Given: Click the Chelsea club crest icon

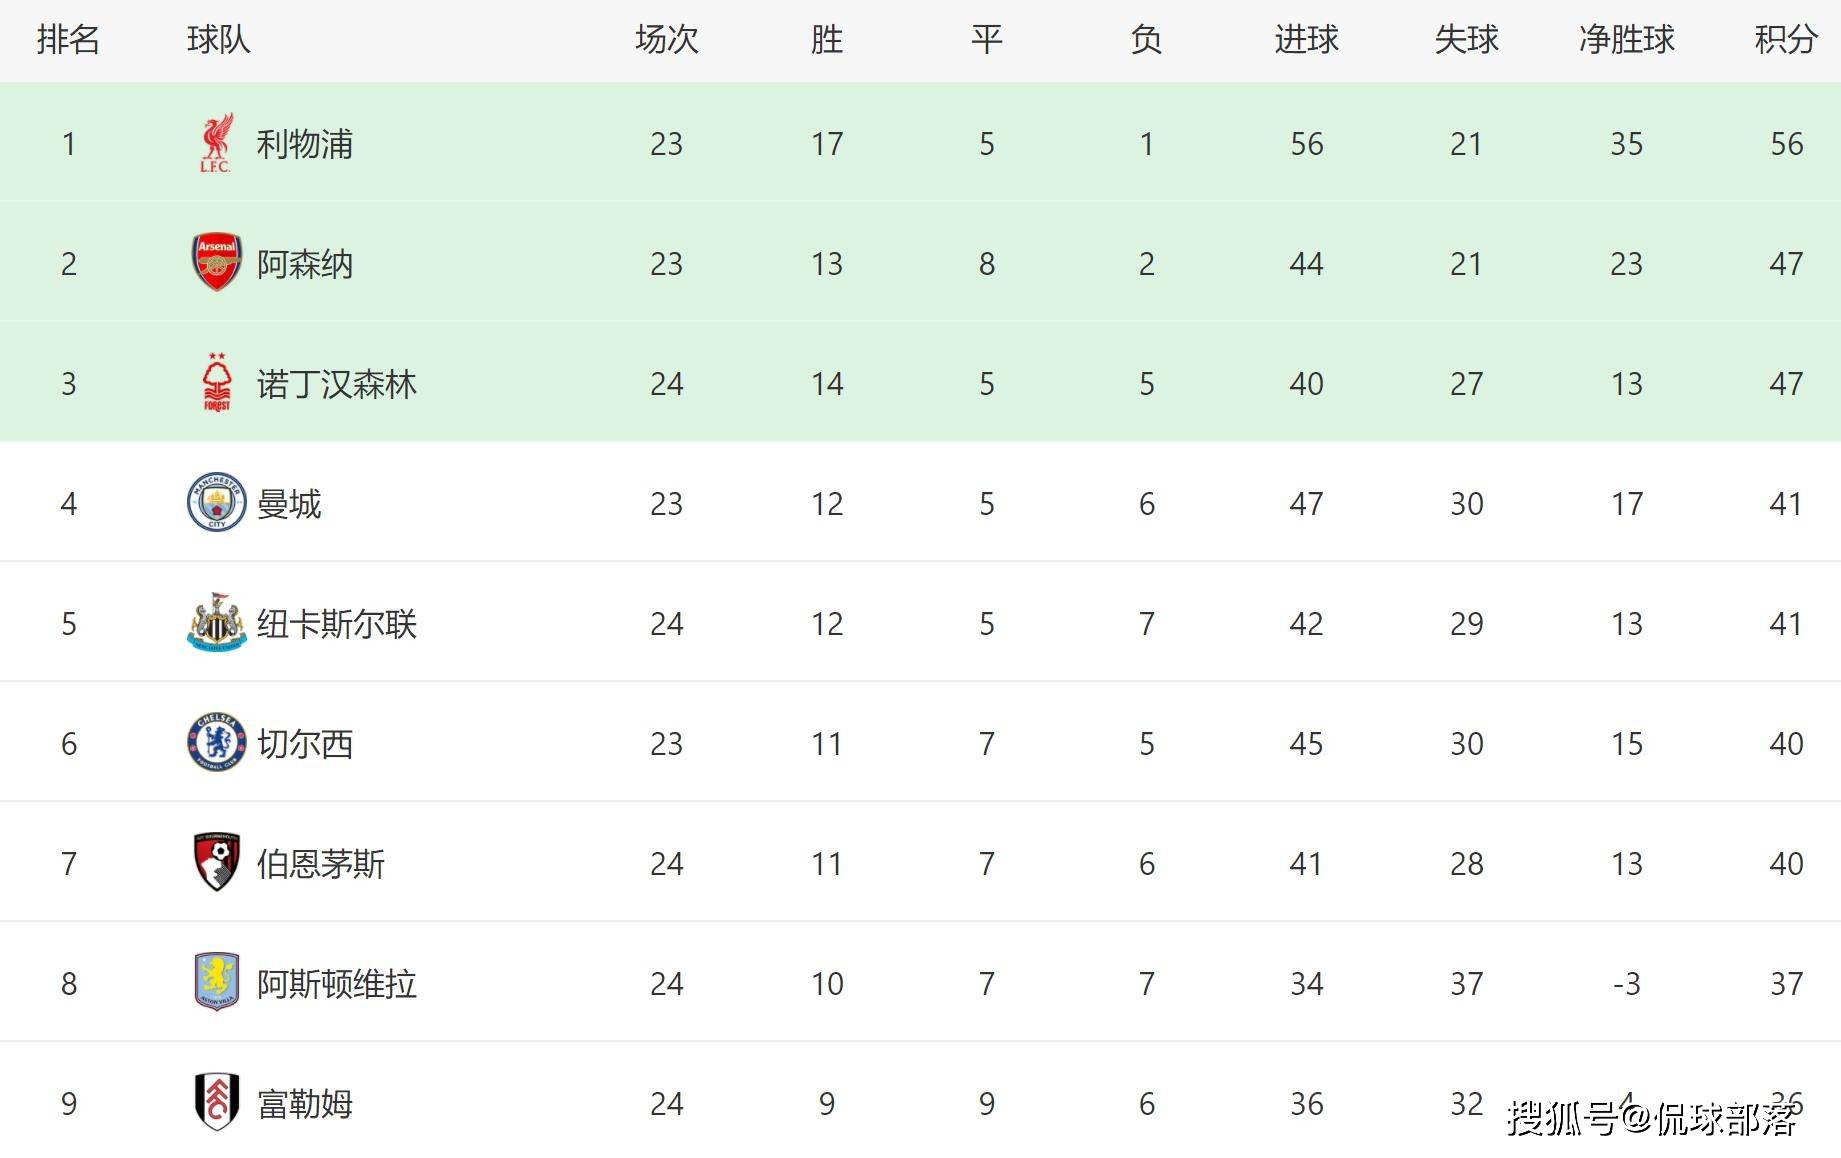Looking at the screenshot, I should [x=216, y=742].
